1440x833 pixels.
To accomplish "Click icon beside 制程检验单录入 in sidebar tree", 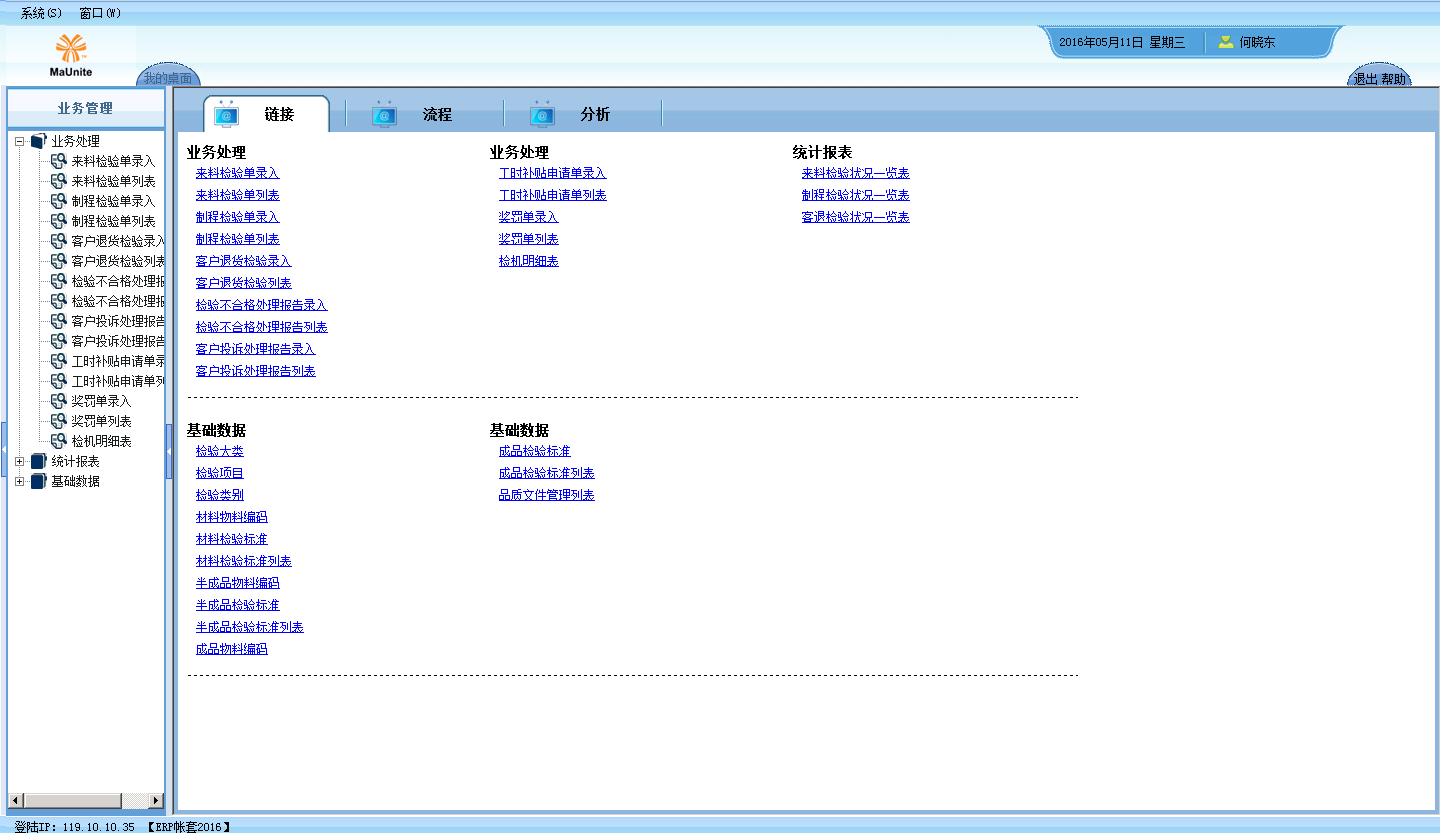I will (x=59, y=201).
